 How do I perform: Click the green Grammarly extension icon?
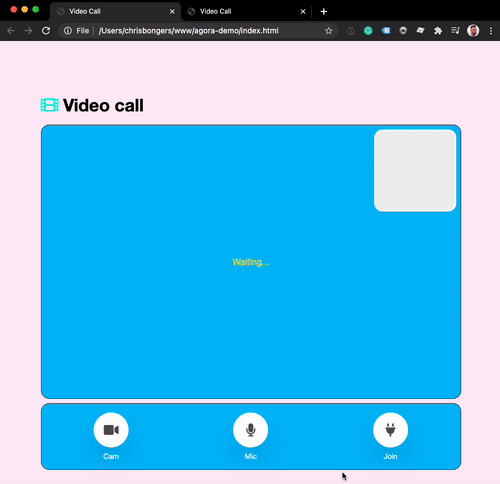pyautogui.click(x=368, y=31)
